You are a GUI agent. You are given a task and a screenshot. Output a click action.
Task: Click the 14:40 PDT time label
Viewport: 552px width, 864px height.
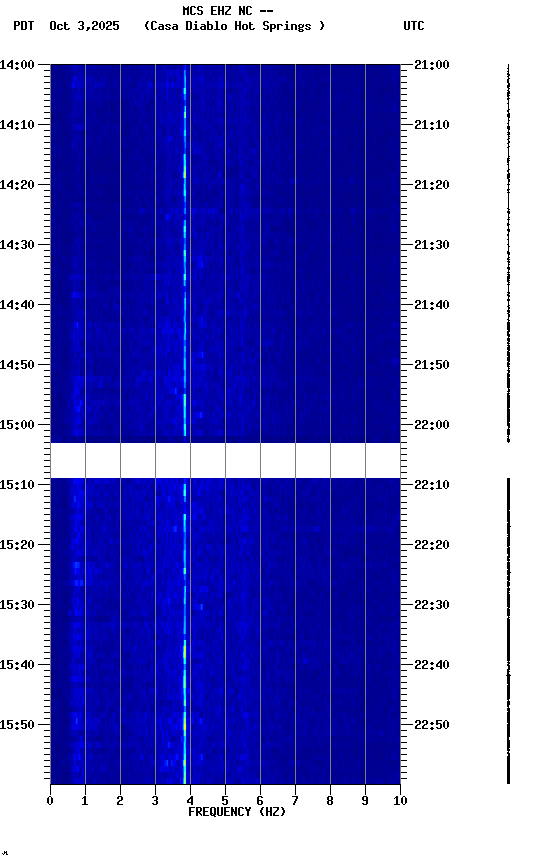point(17,305)
